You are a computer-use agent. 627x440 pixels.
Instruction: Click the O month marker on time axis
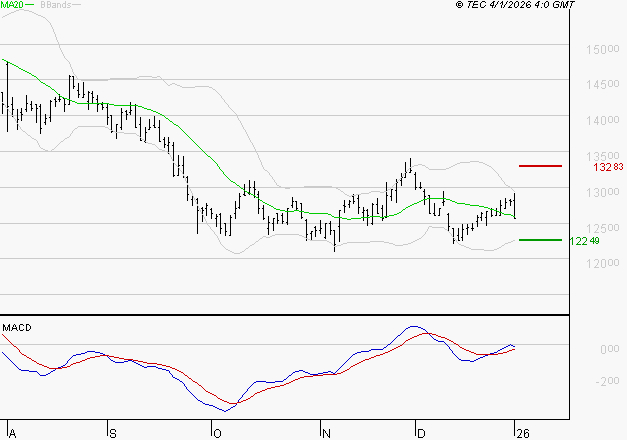click(x=218, y=434)
